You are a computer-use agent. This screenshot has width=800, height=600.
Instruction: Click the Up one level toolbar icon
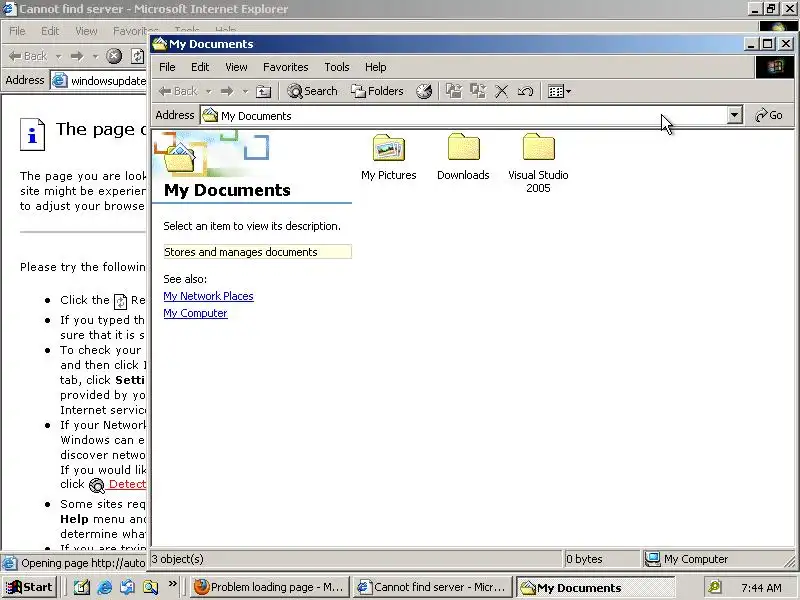[263, 91]
